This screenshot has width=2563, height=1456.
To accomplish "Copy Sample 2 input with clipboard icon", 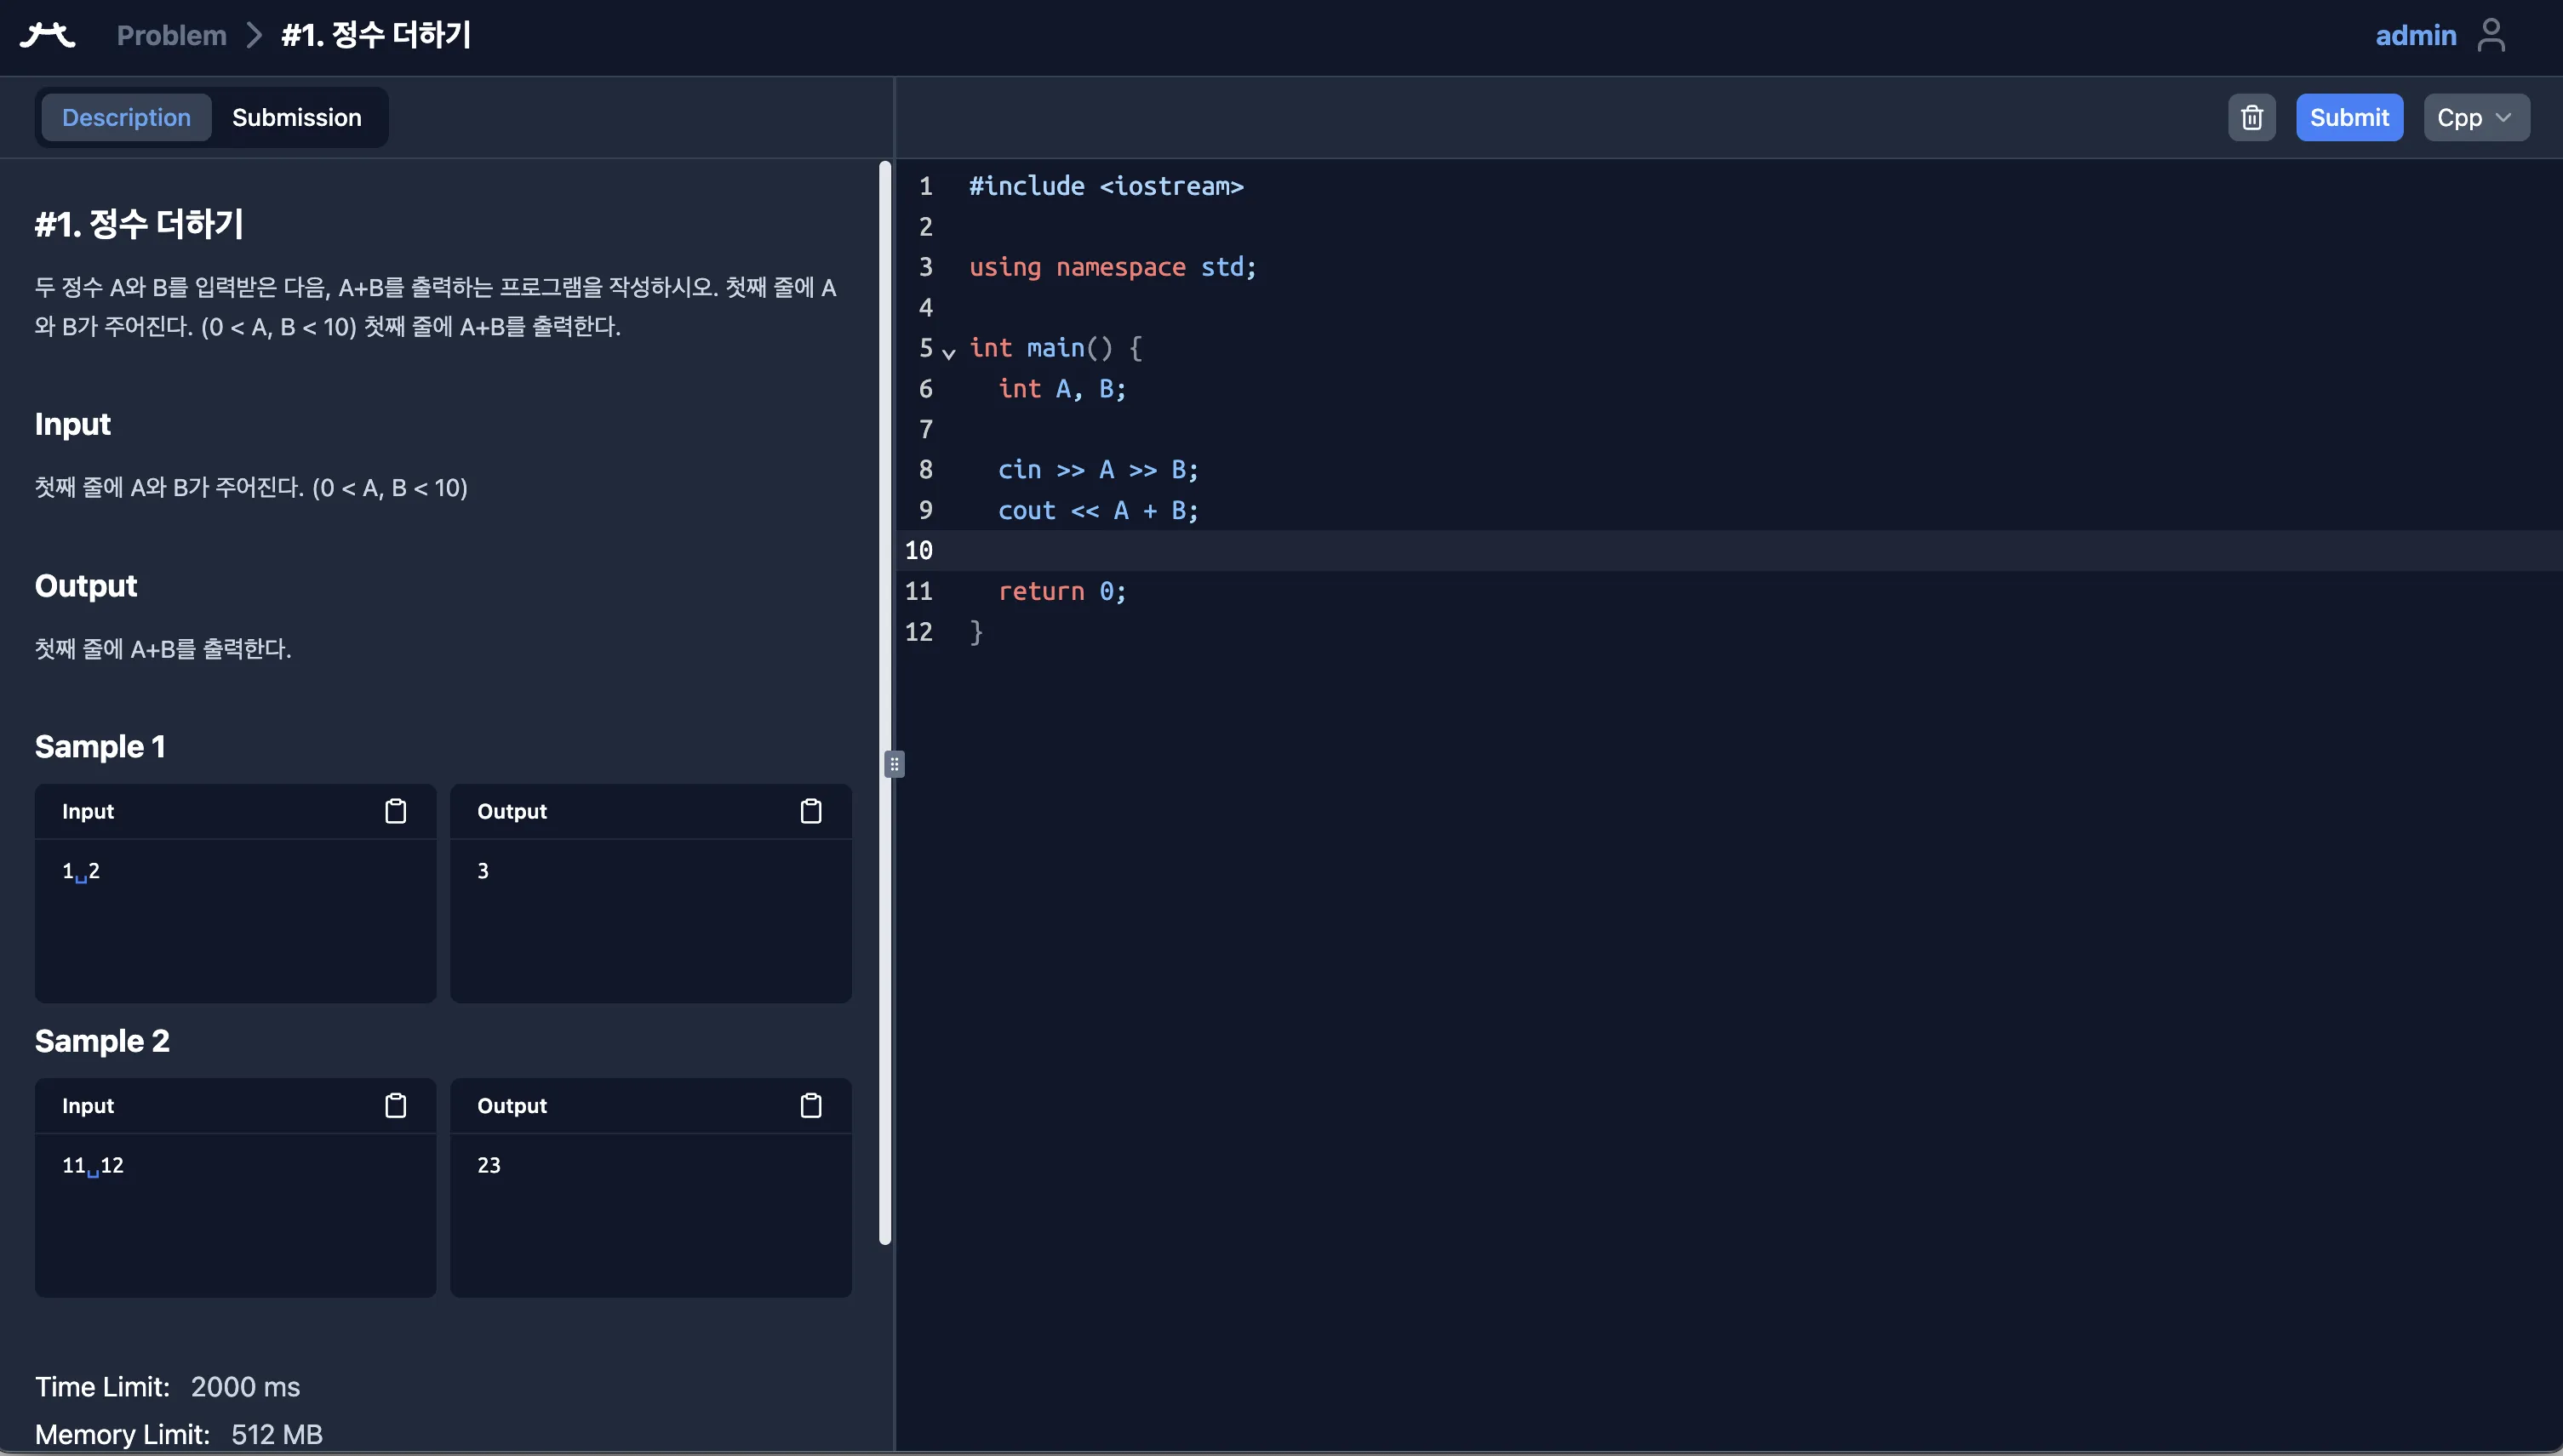I will [x=395, y=1105].
